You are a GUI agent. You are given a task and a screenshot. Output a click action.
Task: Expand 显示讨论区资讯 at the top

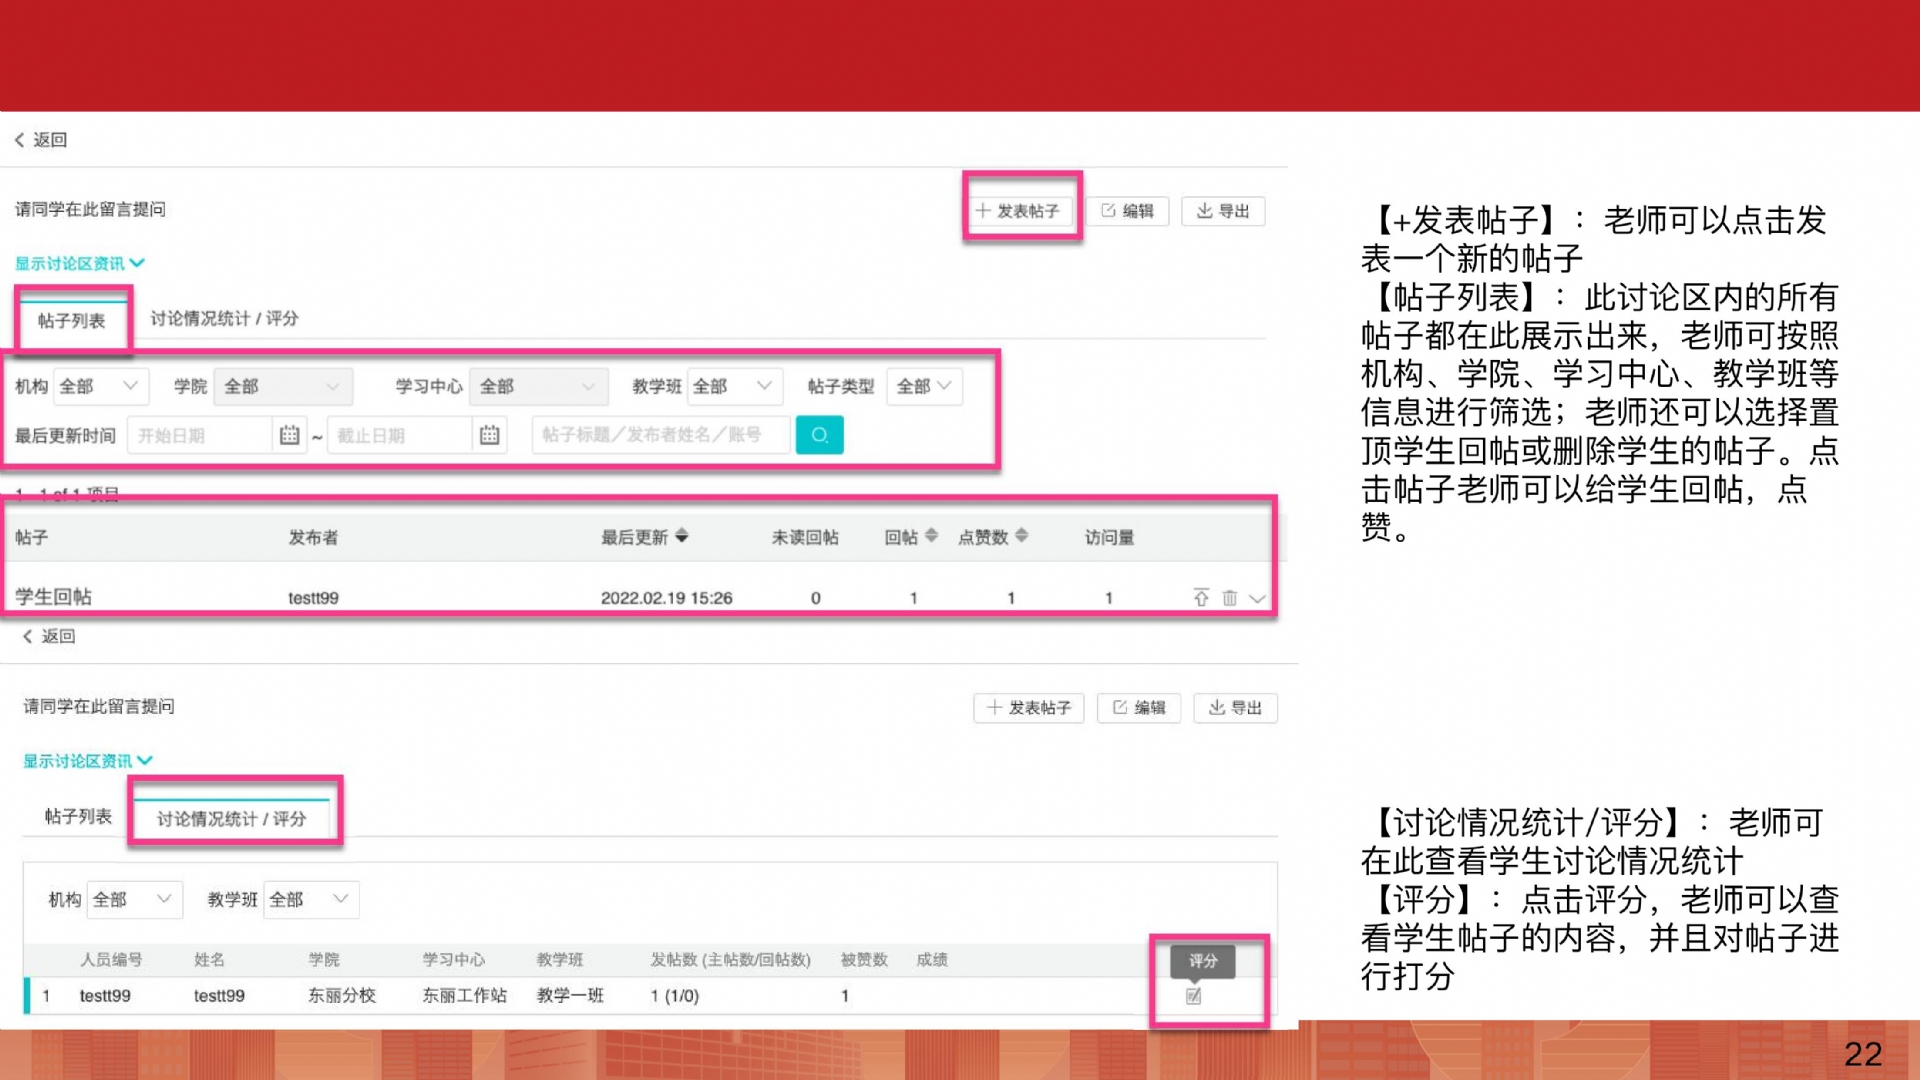click(x=79, y=263)
